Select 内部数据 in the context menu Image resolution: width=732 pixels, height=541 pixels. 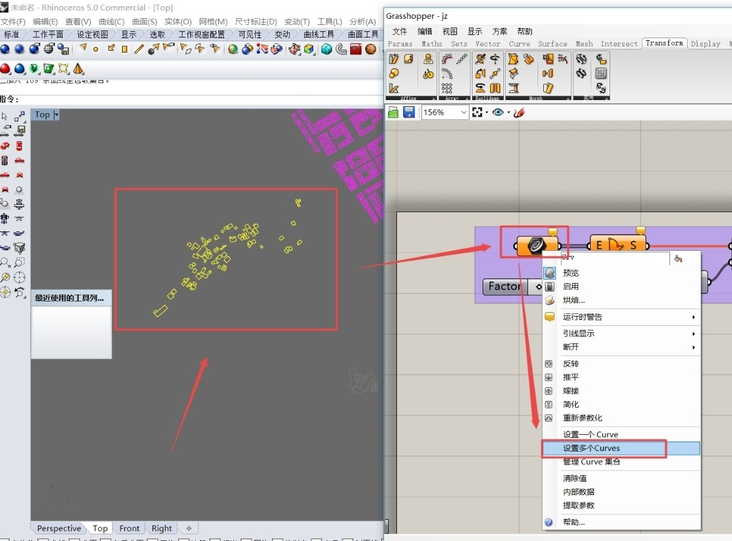coord(622,492)
